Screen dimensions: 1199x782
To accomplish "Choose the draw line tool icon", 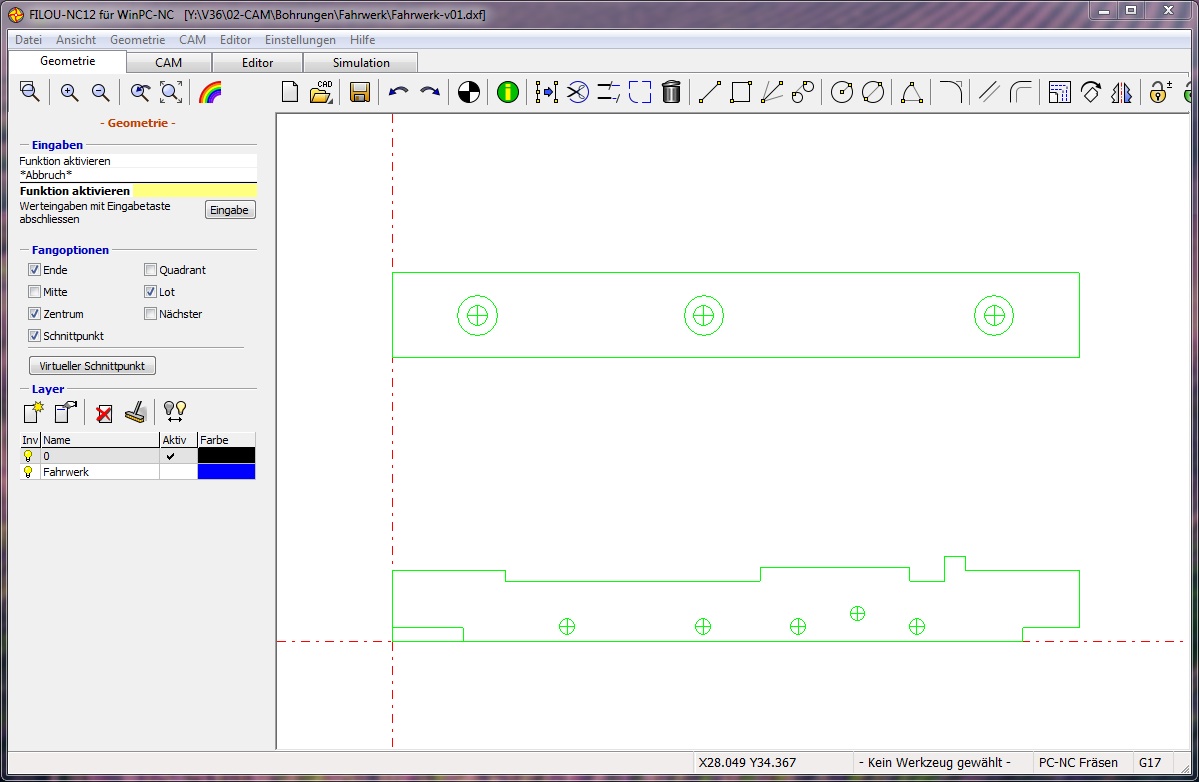I will (x=710, y=92).
